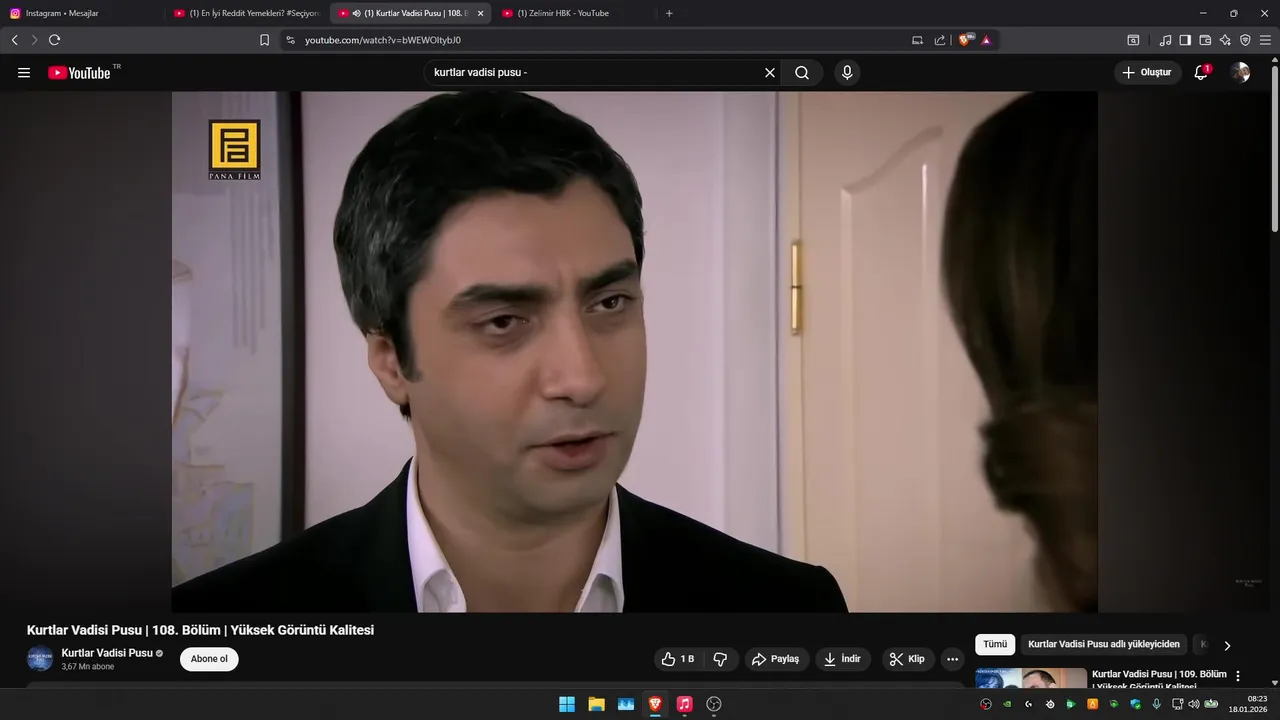Image resolution: width=1280 pixels, height=720 pixels.
Task: Close the Kurtlar Vadisi Pusu tab
Action: click(x=481, y=13)
